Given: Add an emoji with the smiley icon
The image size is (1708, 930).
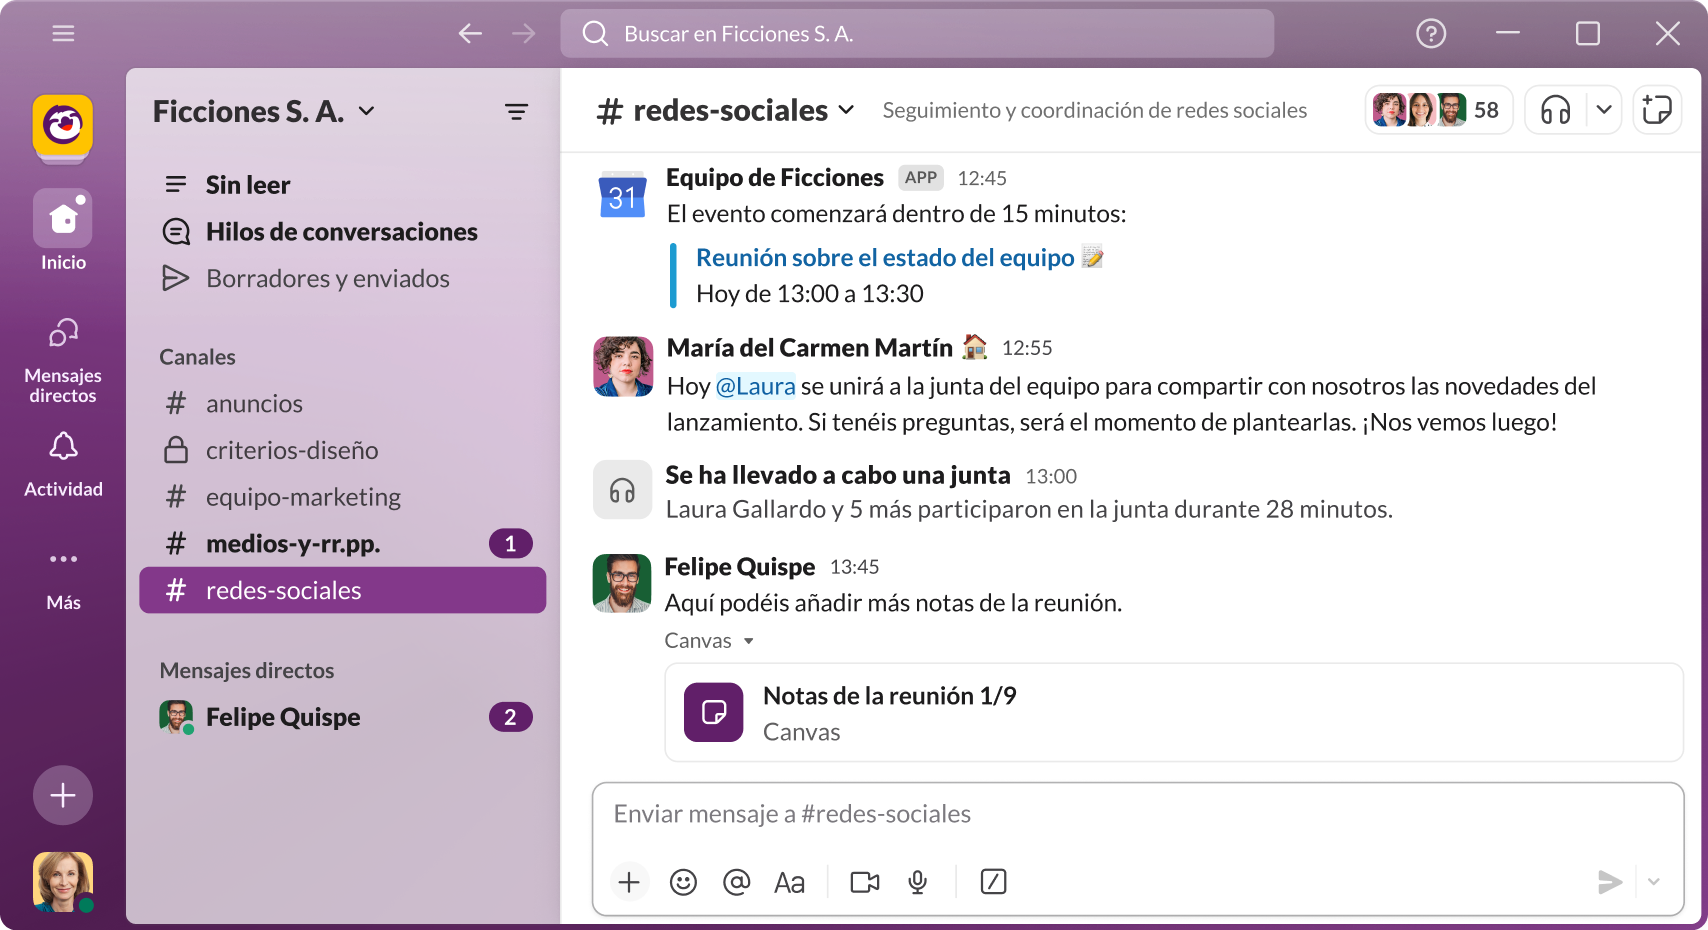Looking at the screenshot, I should coord(683,882).
